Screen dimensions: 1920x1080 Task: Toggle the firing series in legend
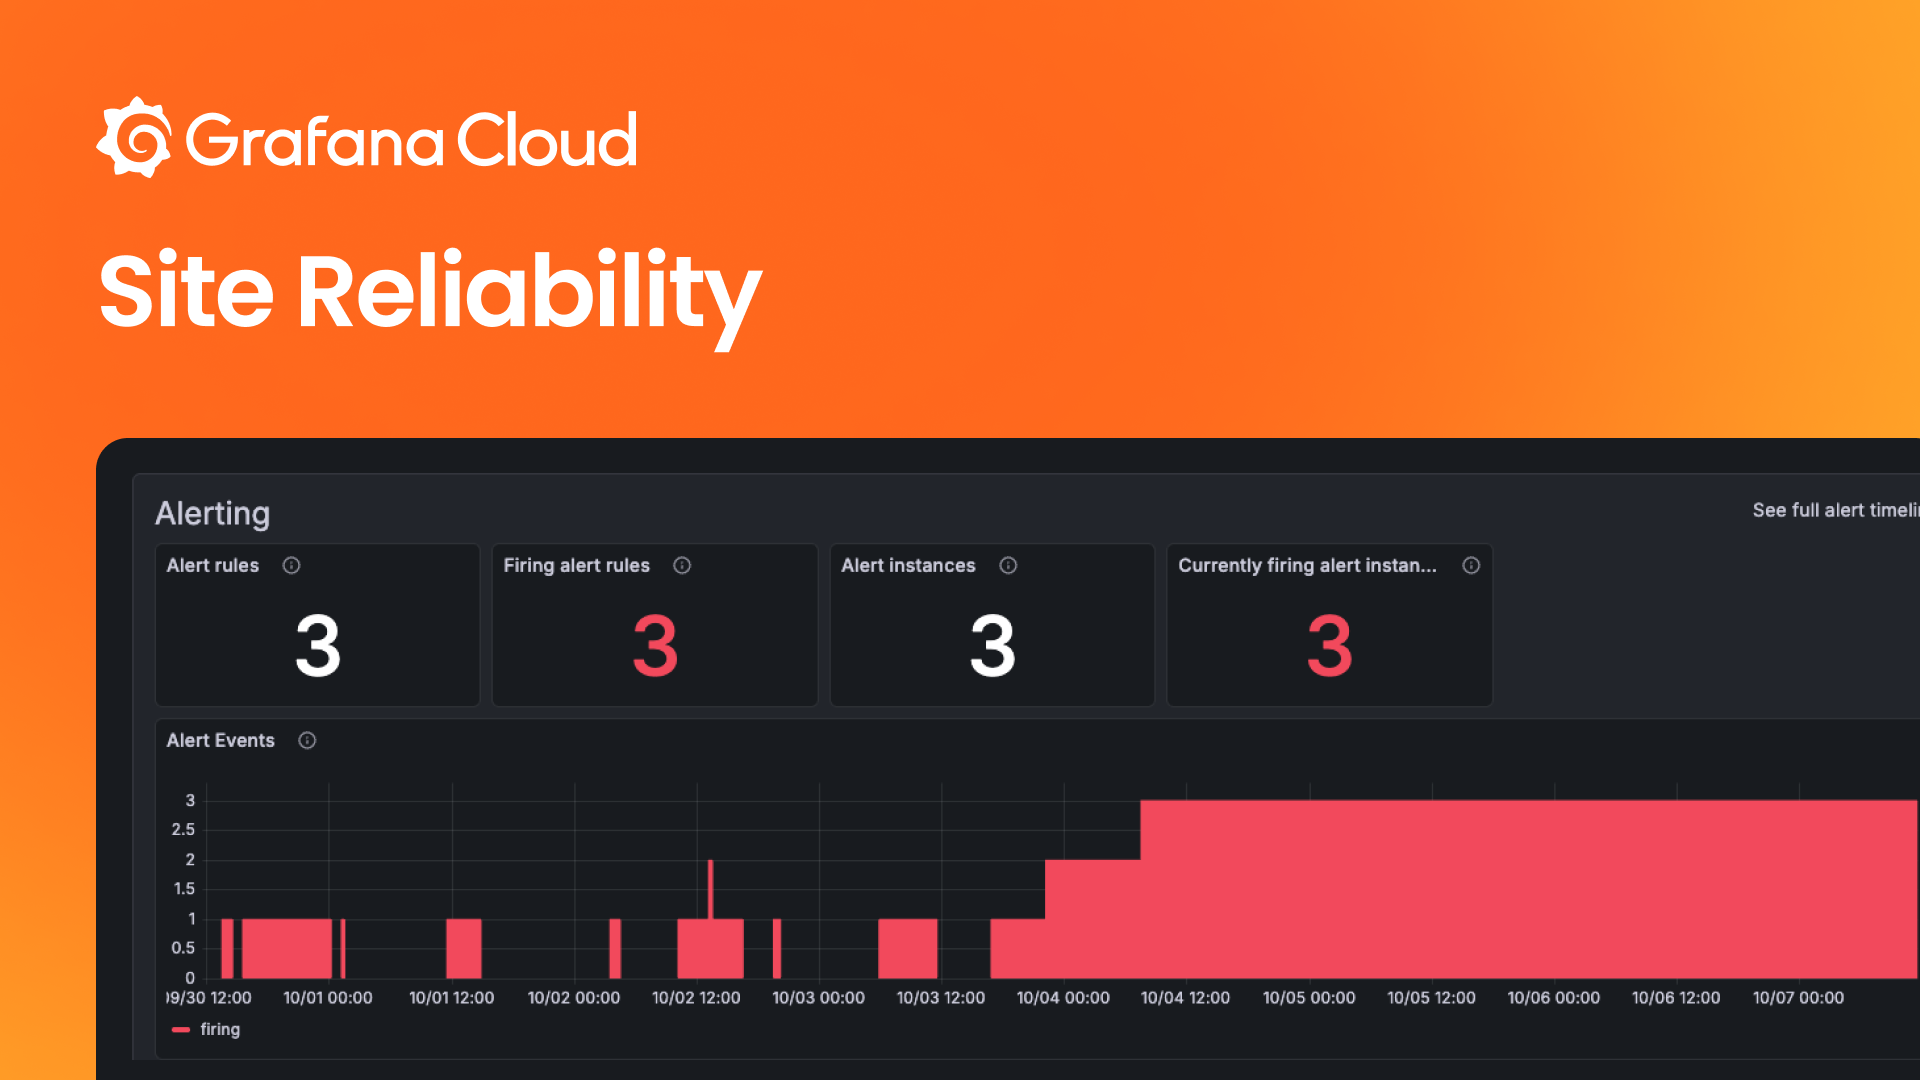point(220,1029)
